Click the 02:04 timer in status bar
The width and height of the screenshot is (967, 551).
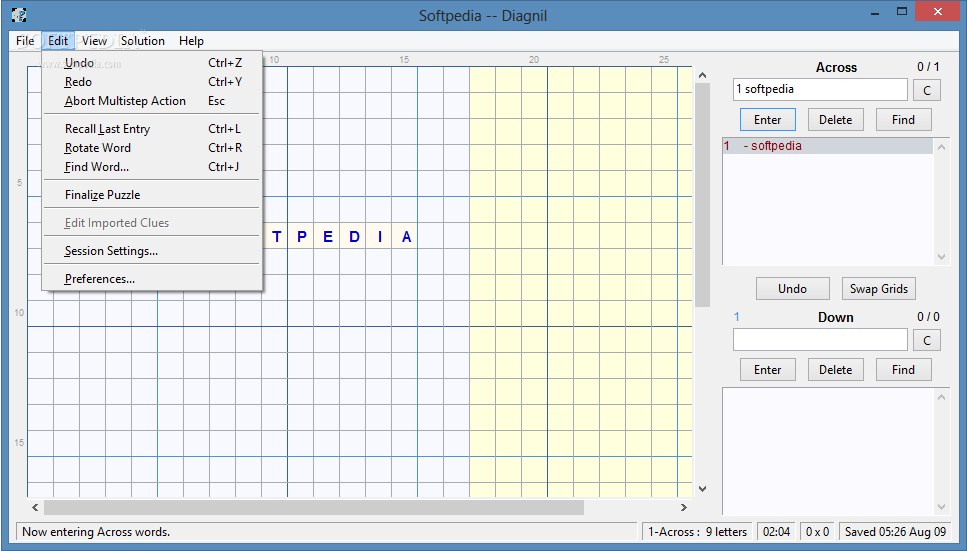click(776, 532)
